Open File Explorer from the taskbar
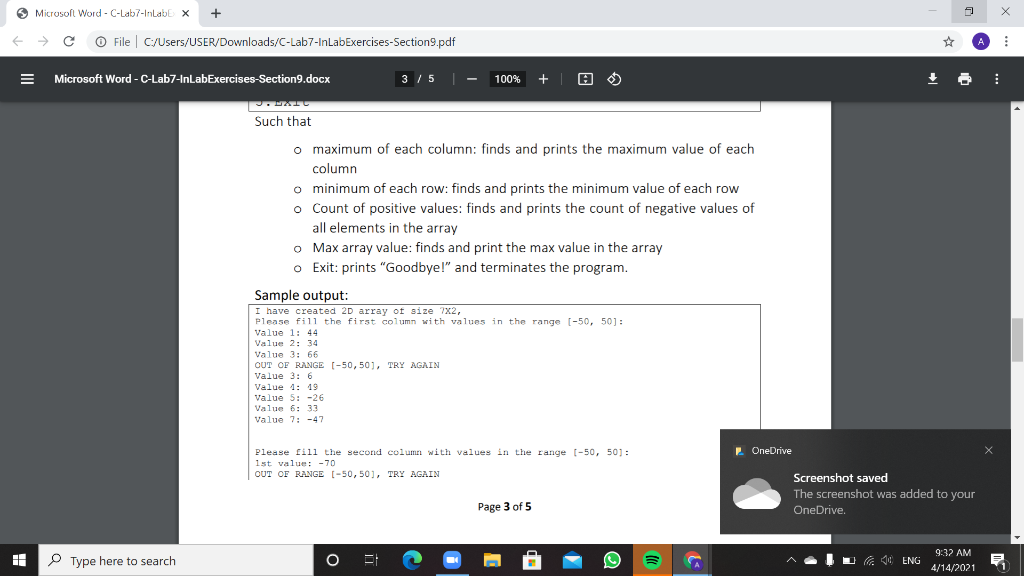Image resolution: width=1024 pixels, height=576 pixels. [492, 560]
